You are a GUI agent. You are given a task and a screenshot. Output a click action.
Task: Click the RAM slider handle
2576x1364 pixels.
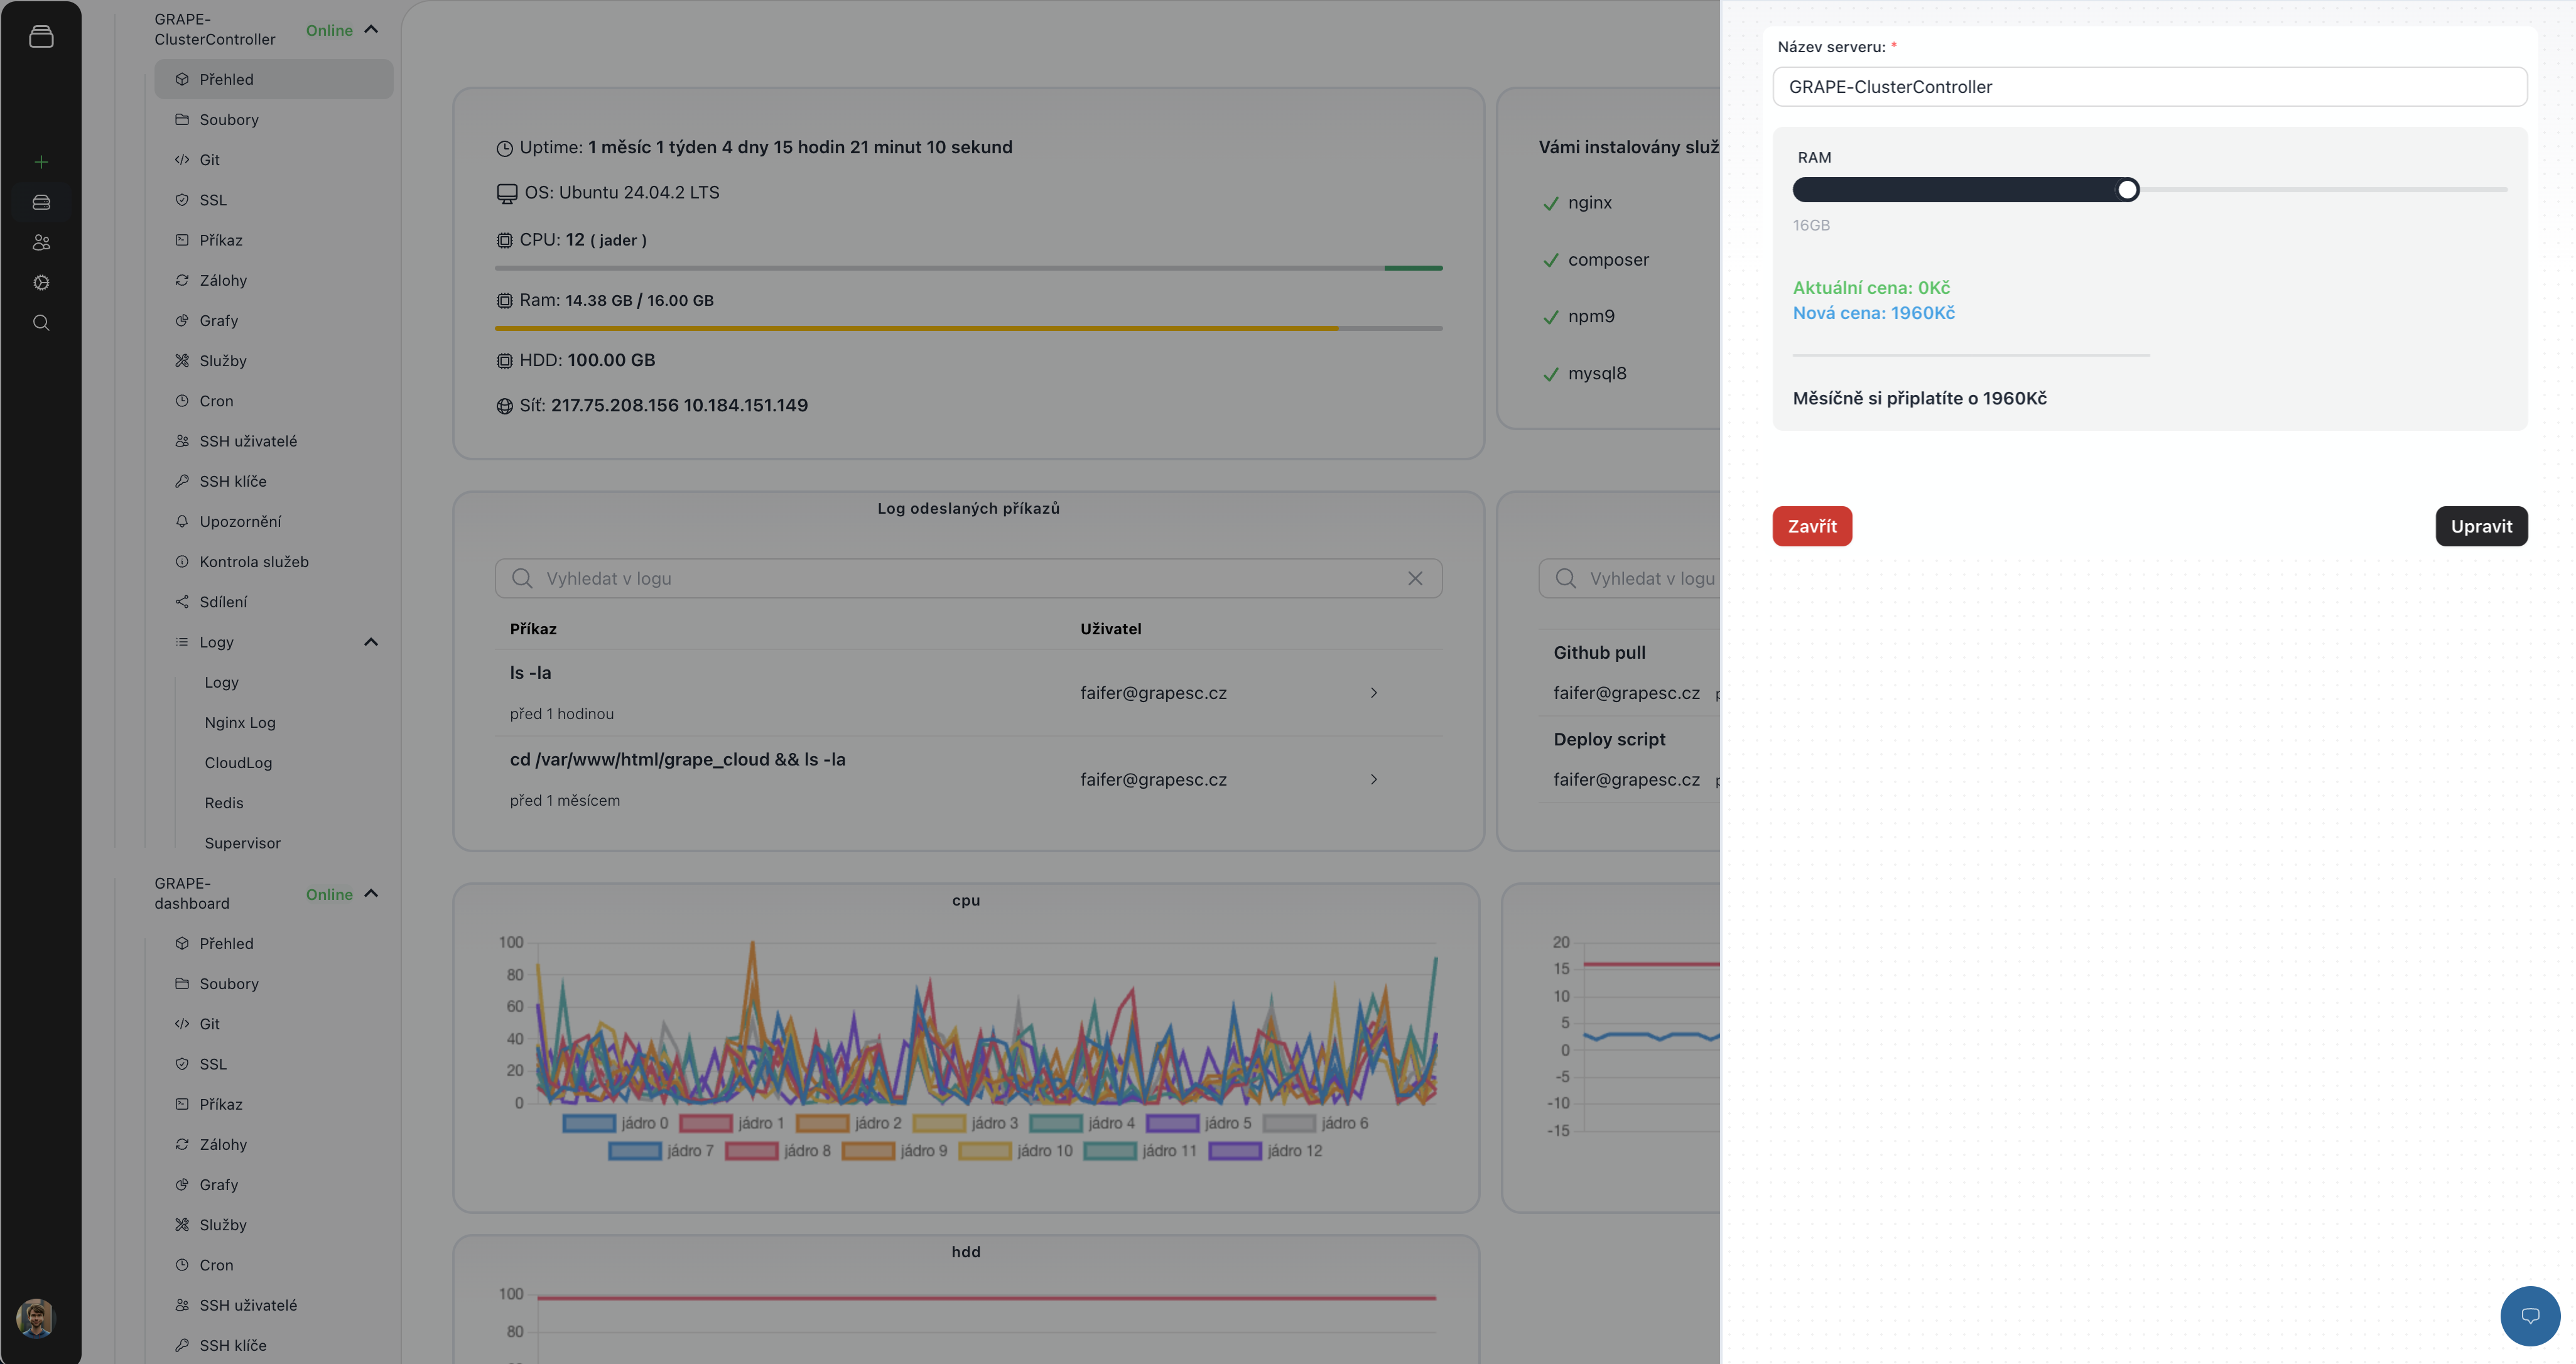coord(2127,190)
